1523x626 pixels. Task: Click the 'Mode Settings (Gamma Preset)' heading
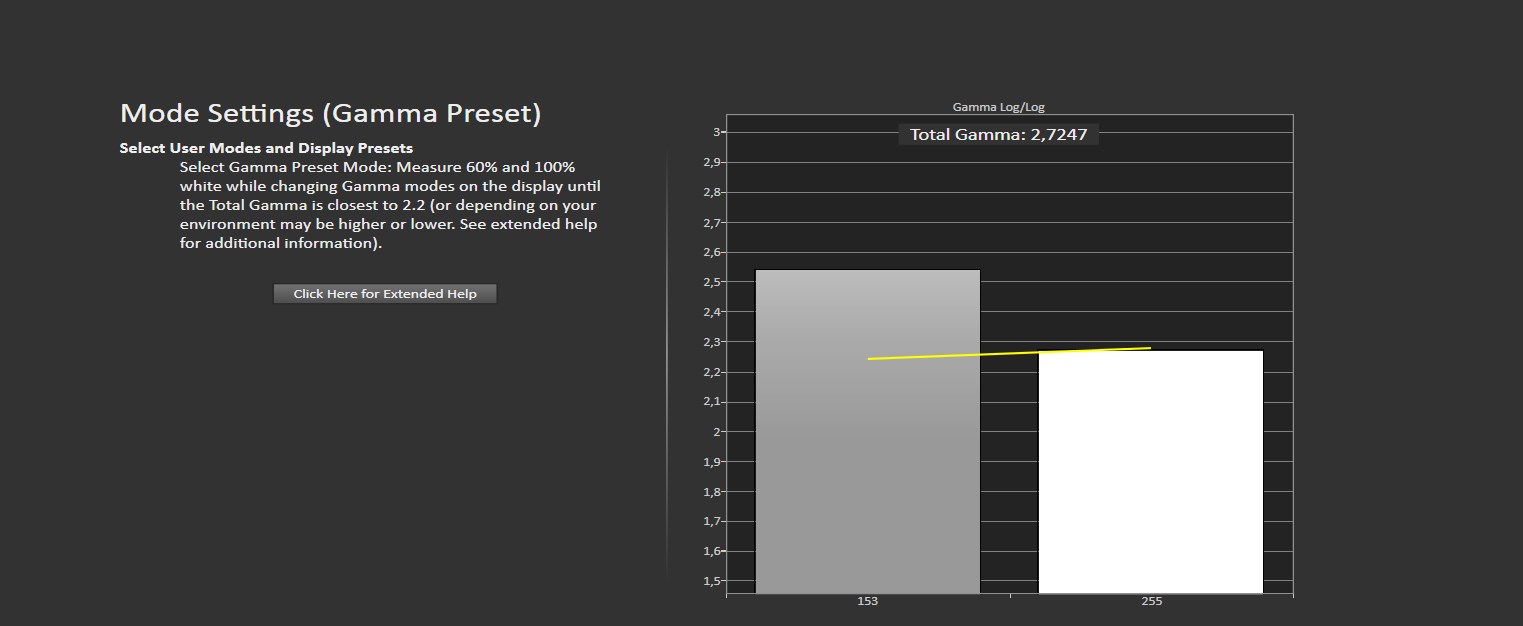(330, 113)
